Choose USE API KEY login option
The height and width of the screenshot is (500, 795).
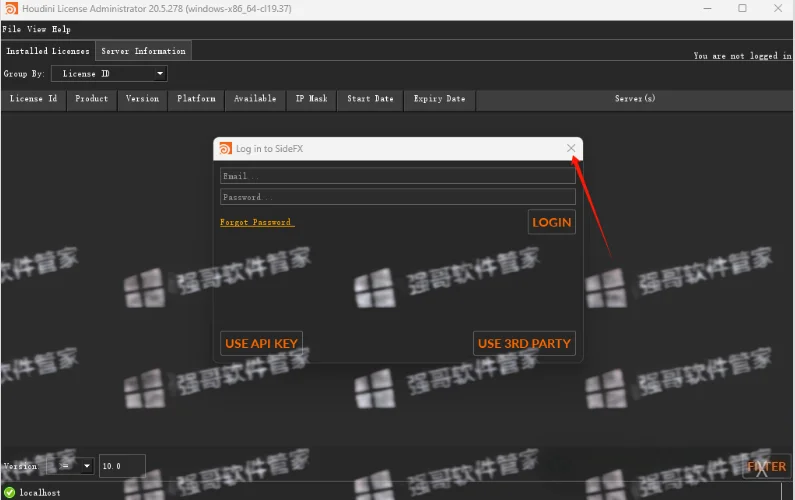point(261,343)
